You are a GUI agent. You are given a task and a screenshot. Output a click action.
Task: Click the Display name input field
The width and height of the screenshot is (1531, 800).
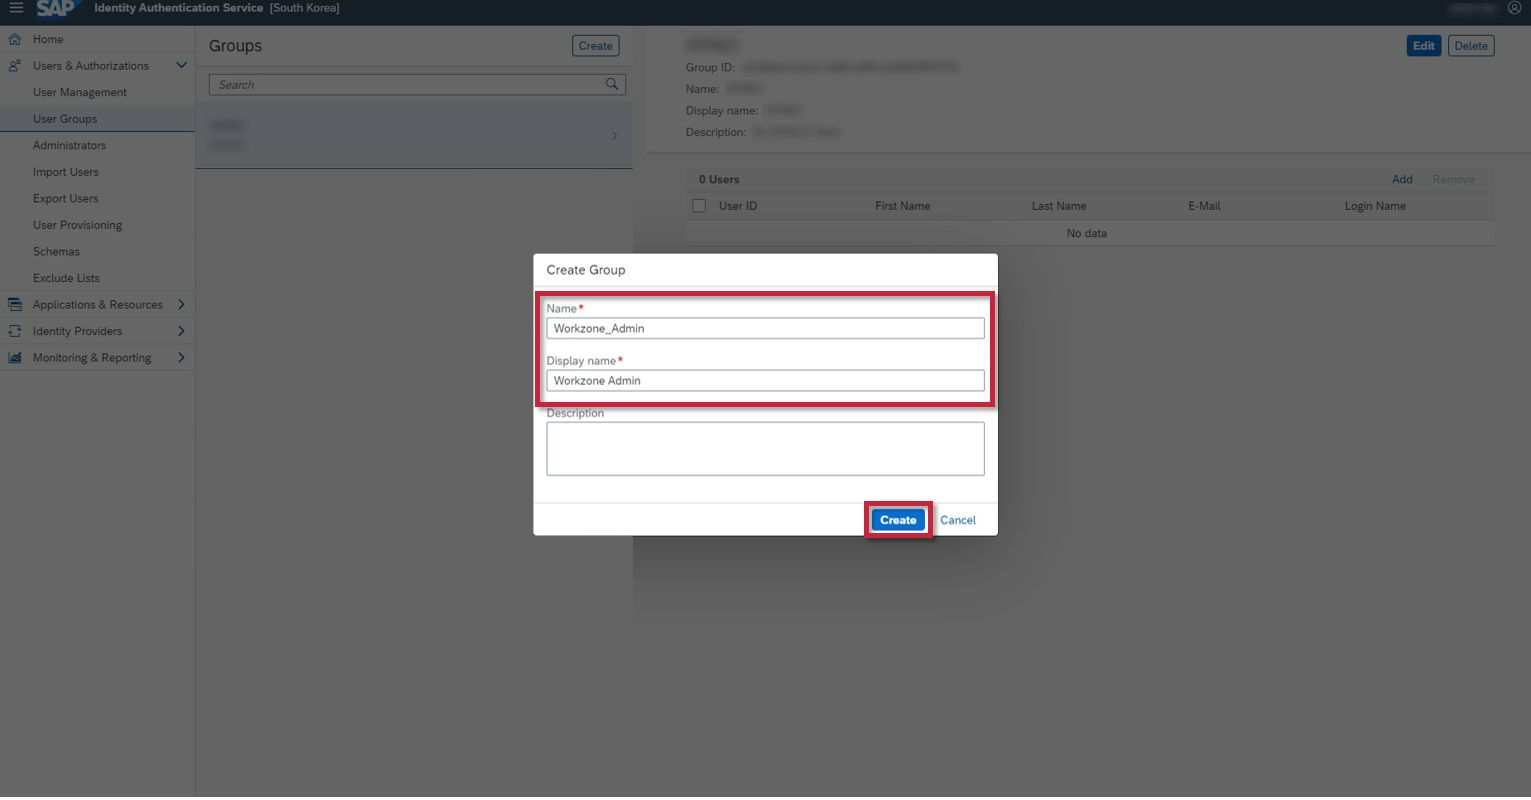coord(765,380)
